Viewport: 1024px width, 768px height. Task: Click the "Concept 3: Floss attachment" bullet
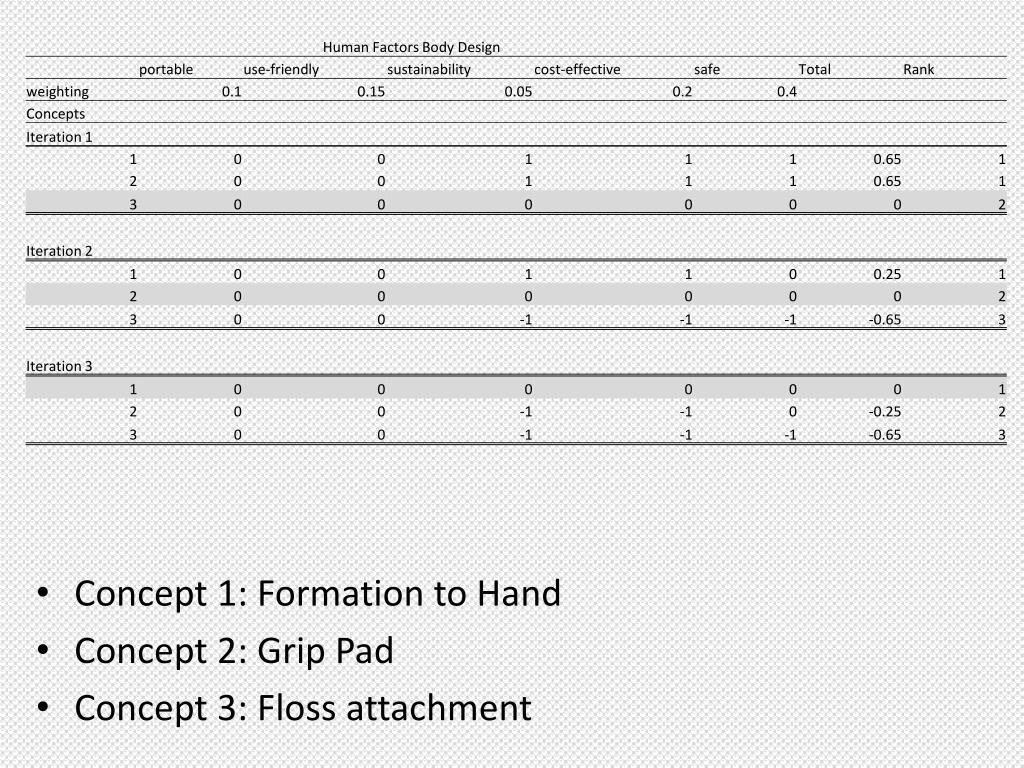(x=302, y=708)
